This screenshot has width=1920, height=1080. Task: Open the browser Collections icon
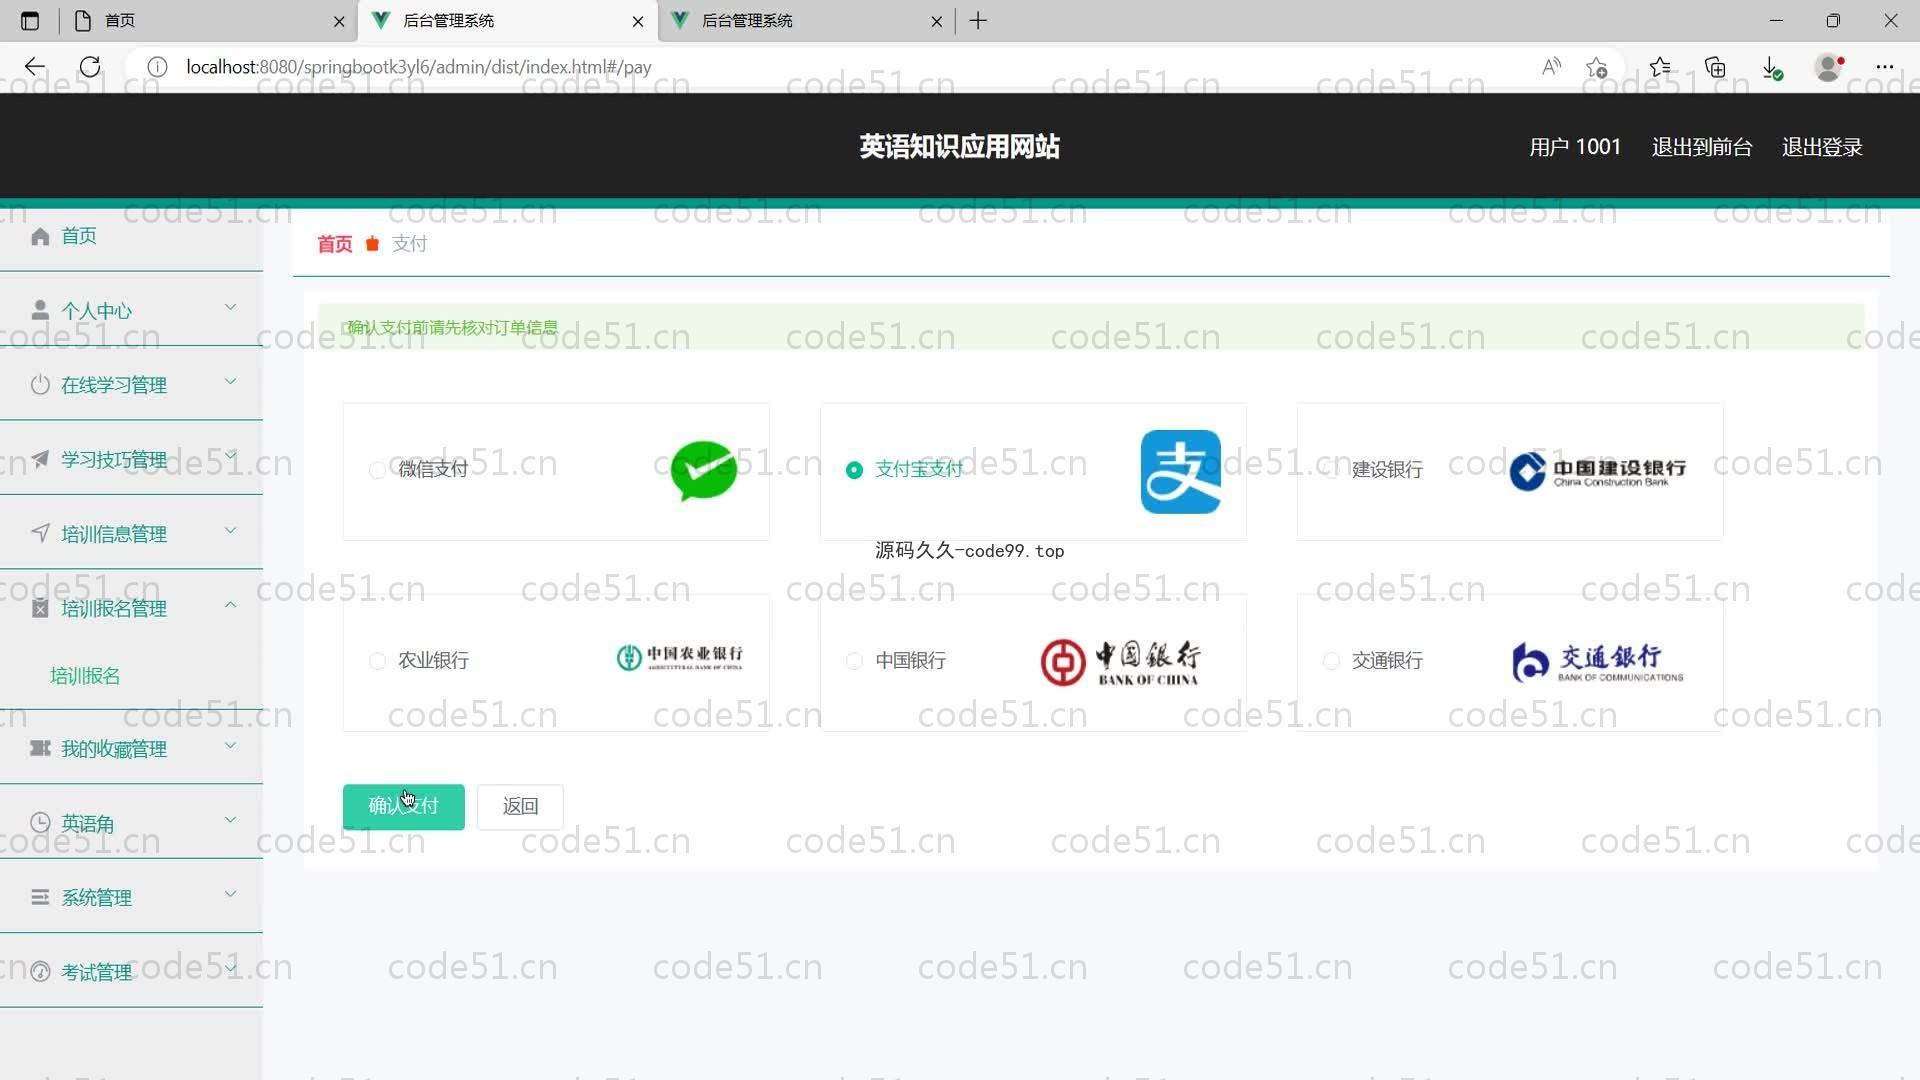click(1715, 67)
